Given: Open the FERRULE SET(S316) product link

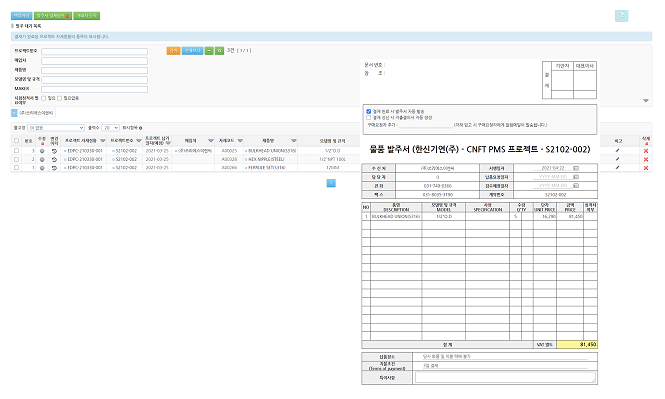Looking at the screenshot, I should [267, 168].
